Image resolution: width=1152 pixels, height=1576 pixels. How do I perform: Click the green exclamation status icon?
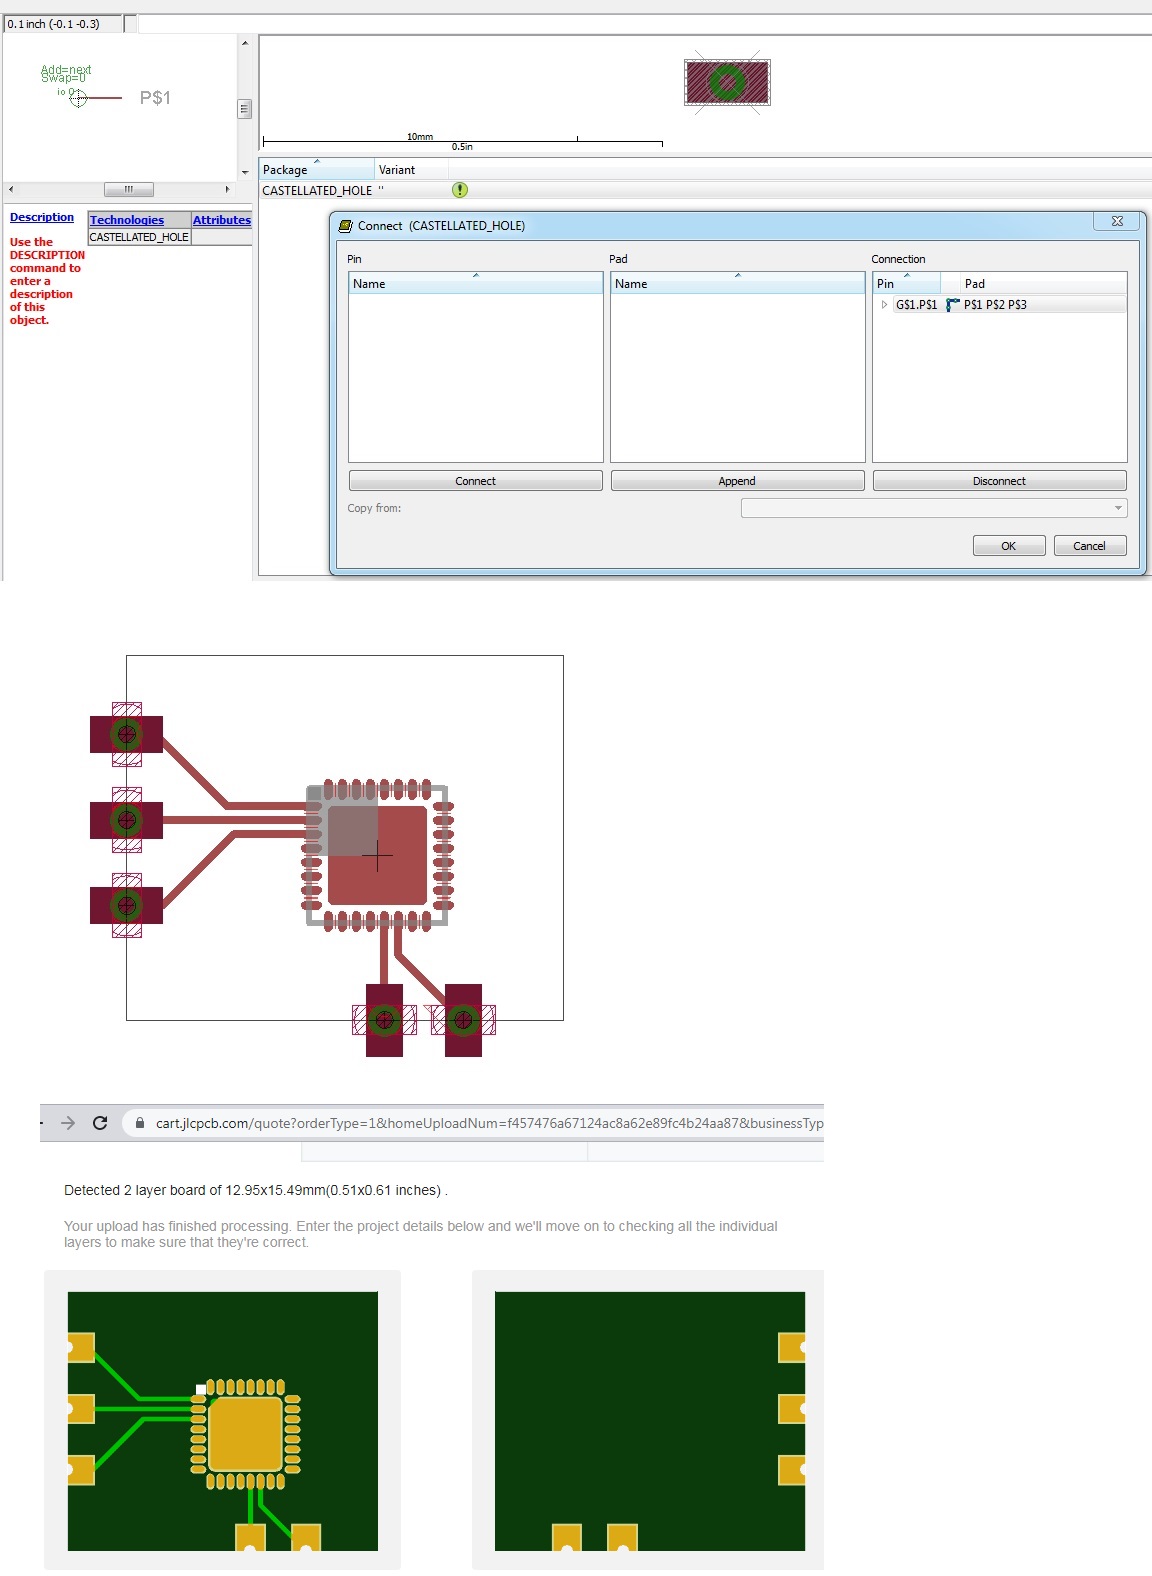460,190
